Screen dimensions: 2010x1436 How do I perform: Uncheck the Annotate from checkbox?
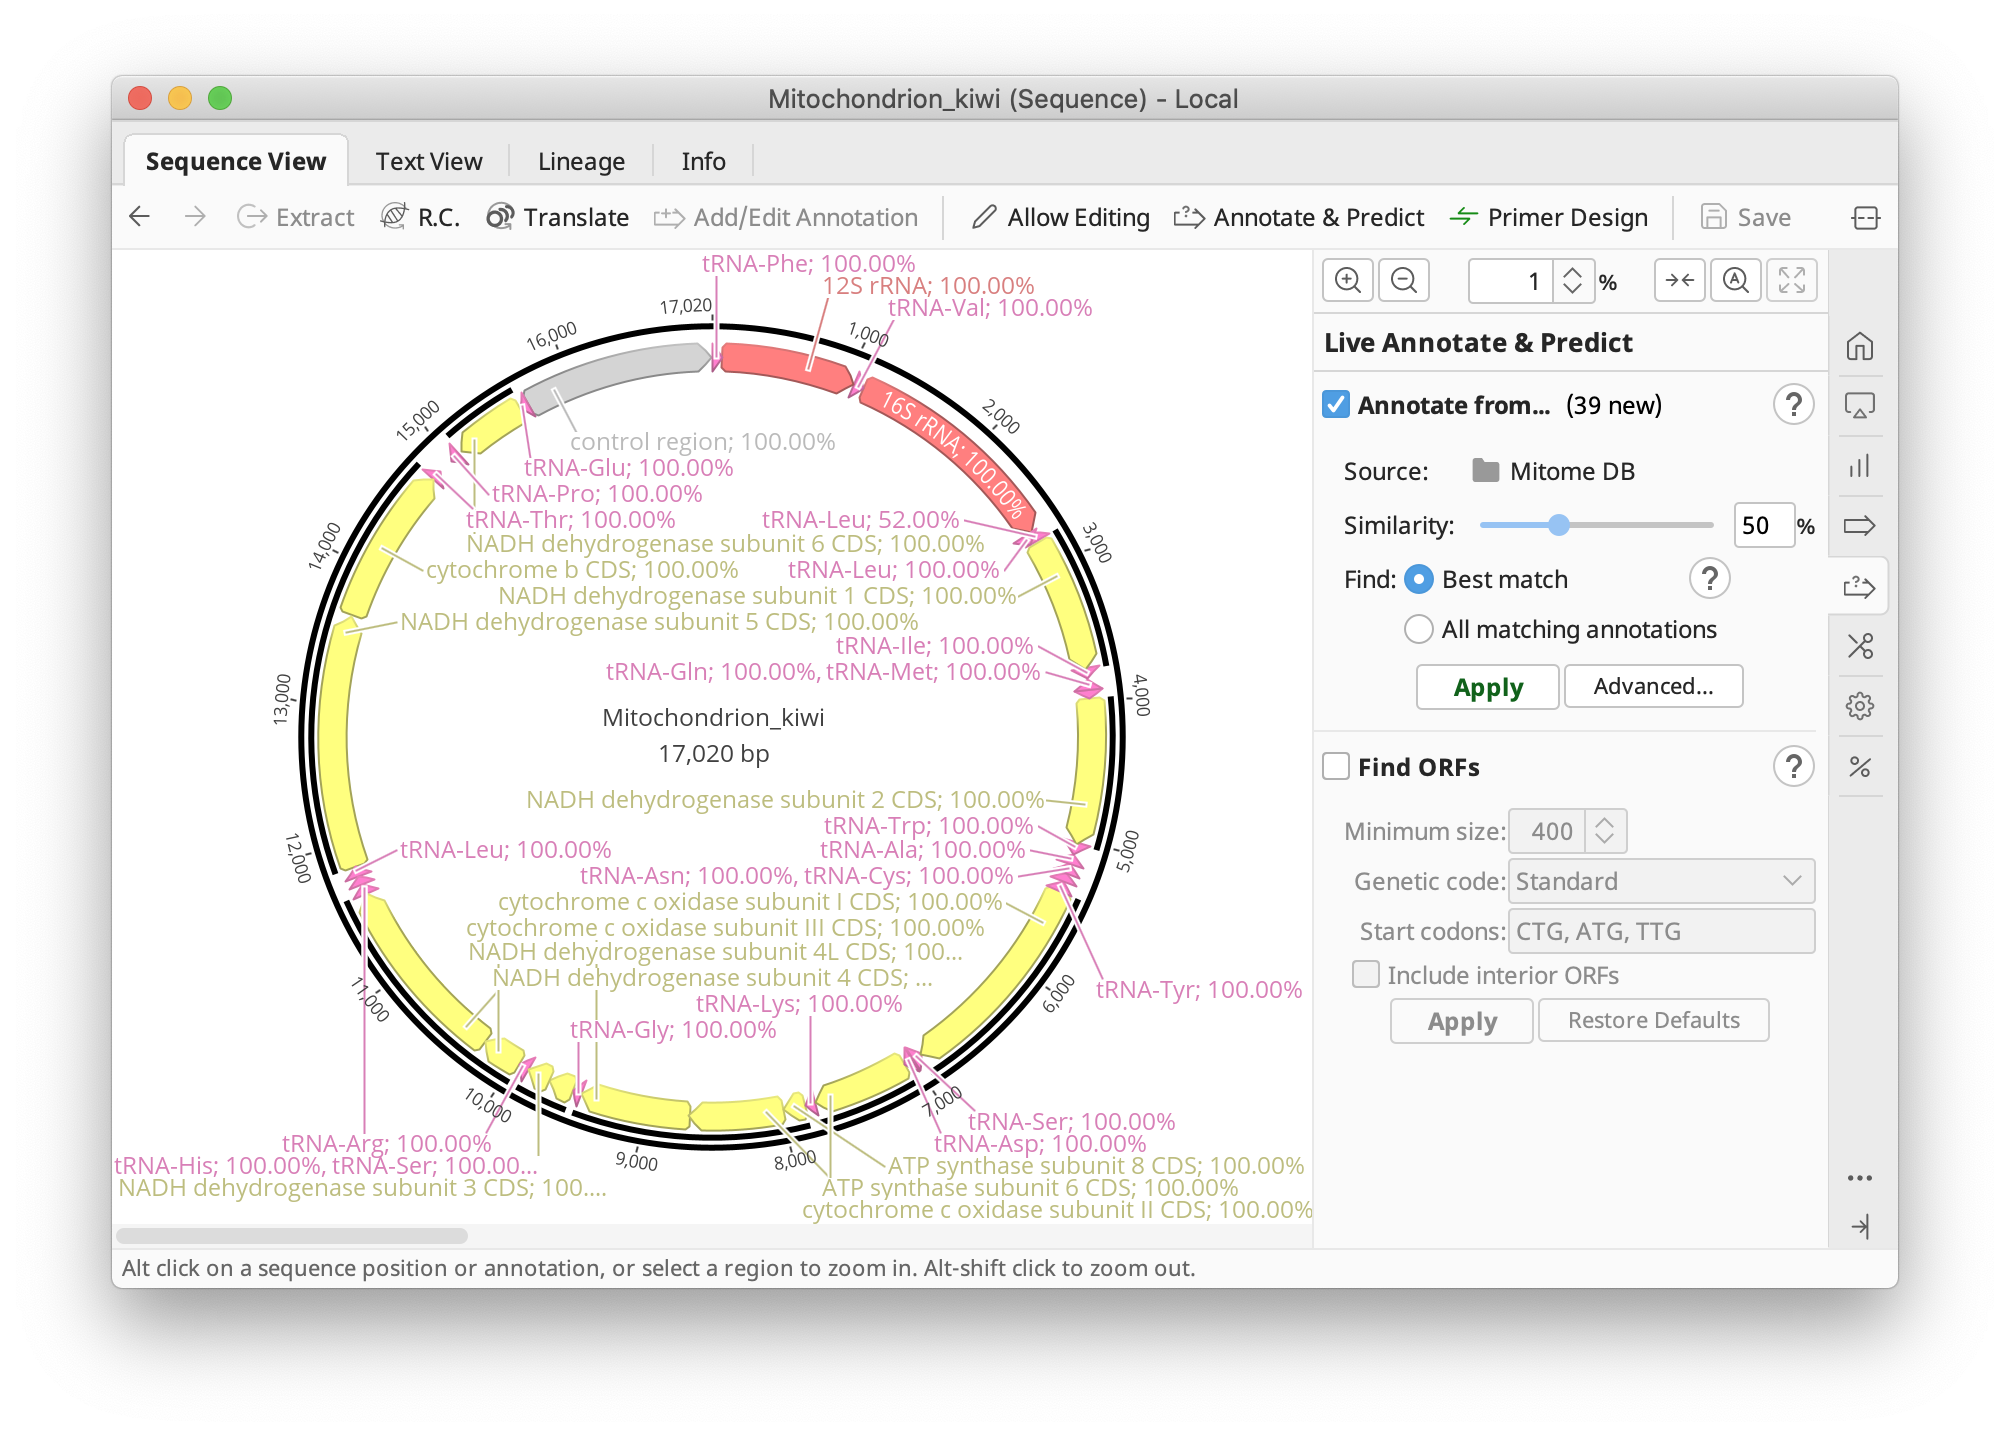1334,405
